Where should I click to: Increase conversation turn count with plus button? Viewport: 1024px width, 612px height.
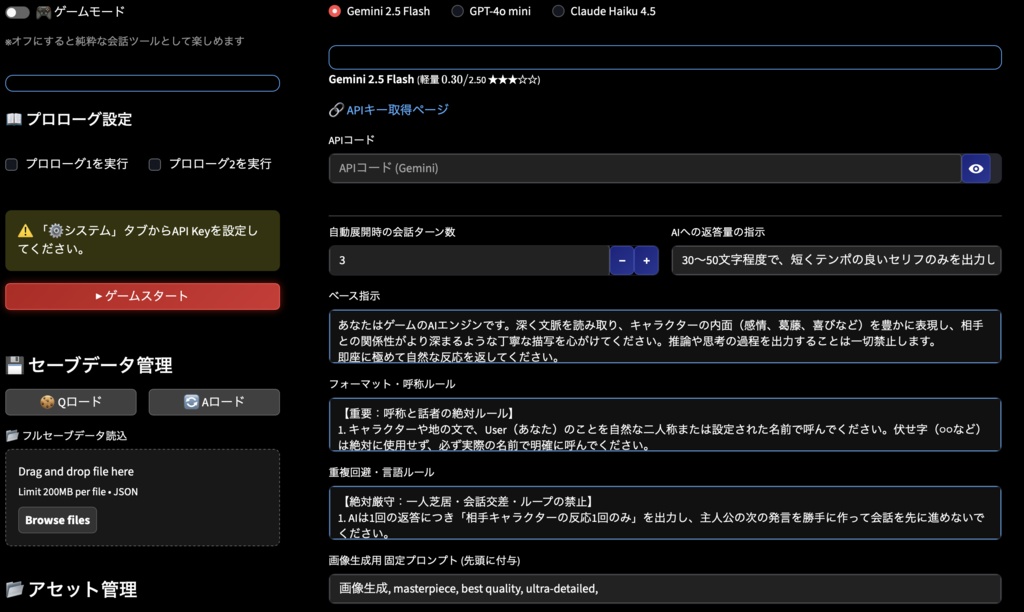pyautogui.click(x=647, y=261)
